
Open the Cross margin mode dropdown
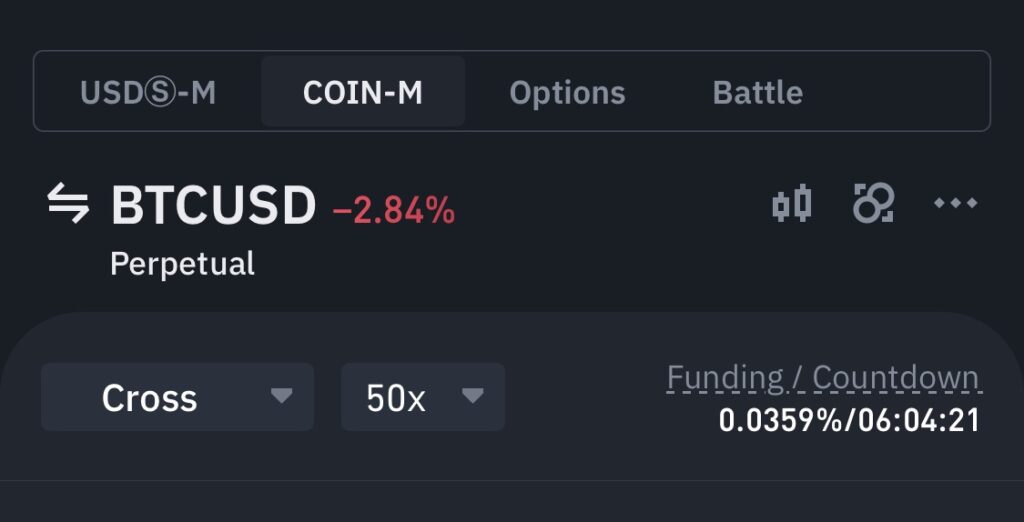pyautogui.click(x=178, y=397)
